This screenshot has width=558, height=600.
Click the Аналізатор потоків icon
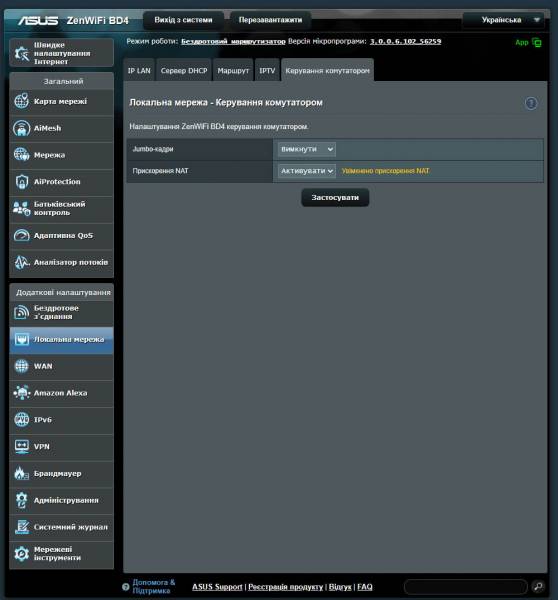tap(21, 262)
